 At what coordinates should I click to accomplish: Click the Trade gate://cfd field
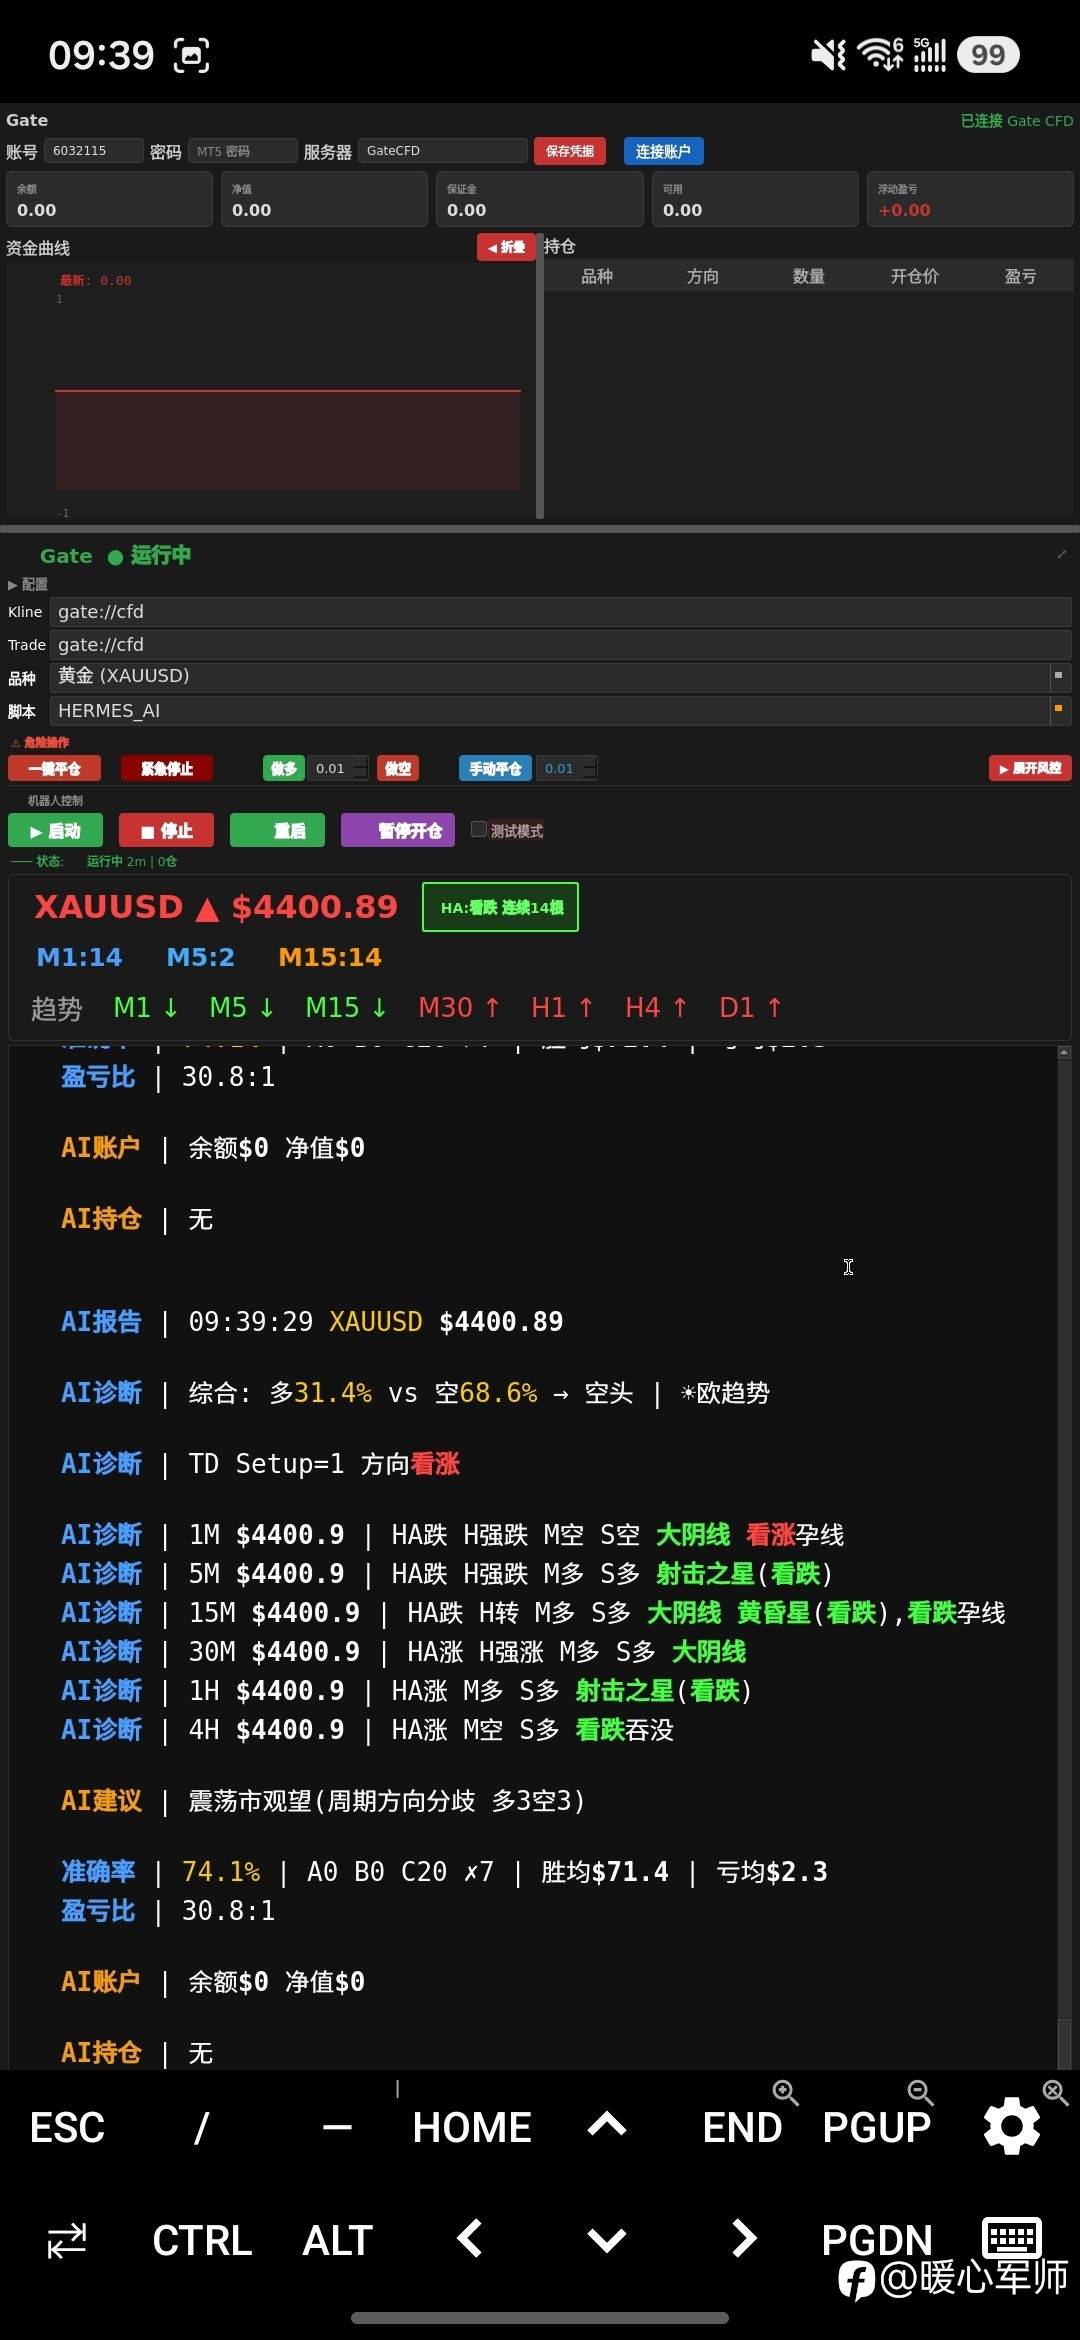[560, 644]
